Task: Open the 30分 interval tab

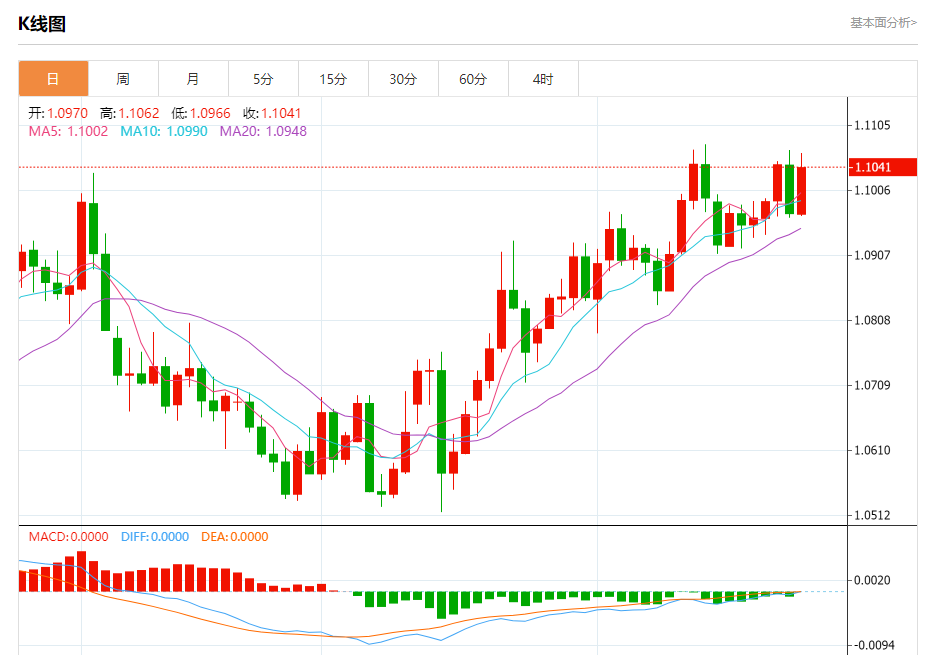Action: point(404,78)
